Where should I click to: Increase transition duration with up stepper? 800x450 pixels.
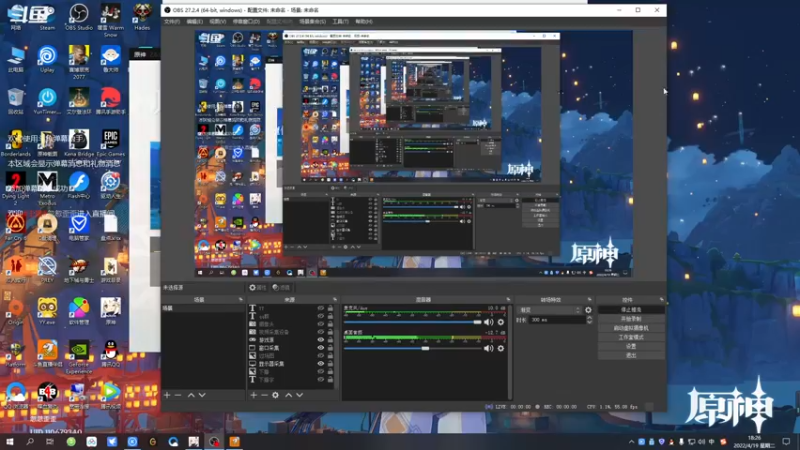(x=589, y=318)
